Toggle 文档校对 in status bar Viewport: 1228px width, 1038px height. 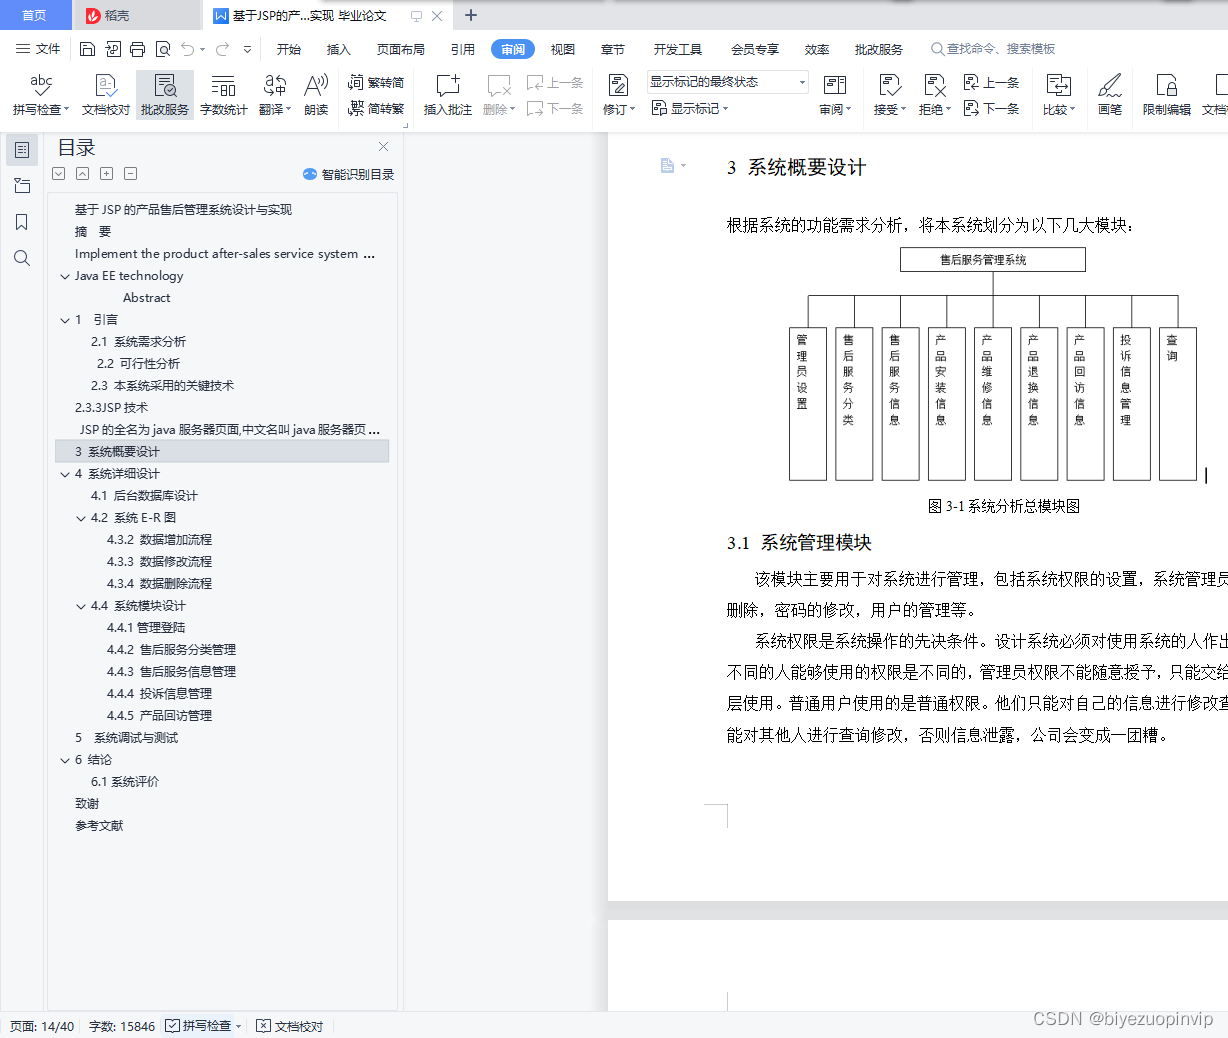coord(290,1026)
